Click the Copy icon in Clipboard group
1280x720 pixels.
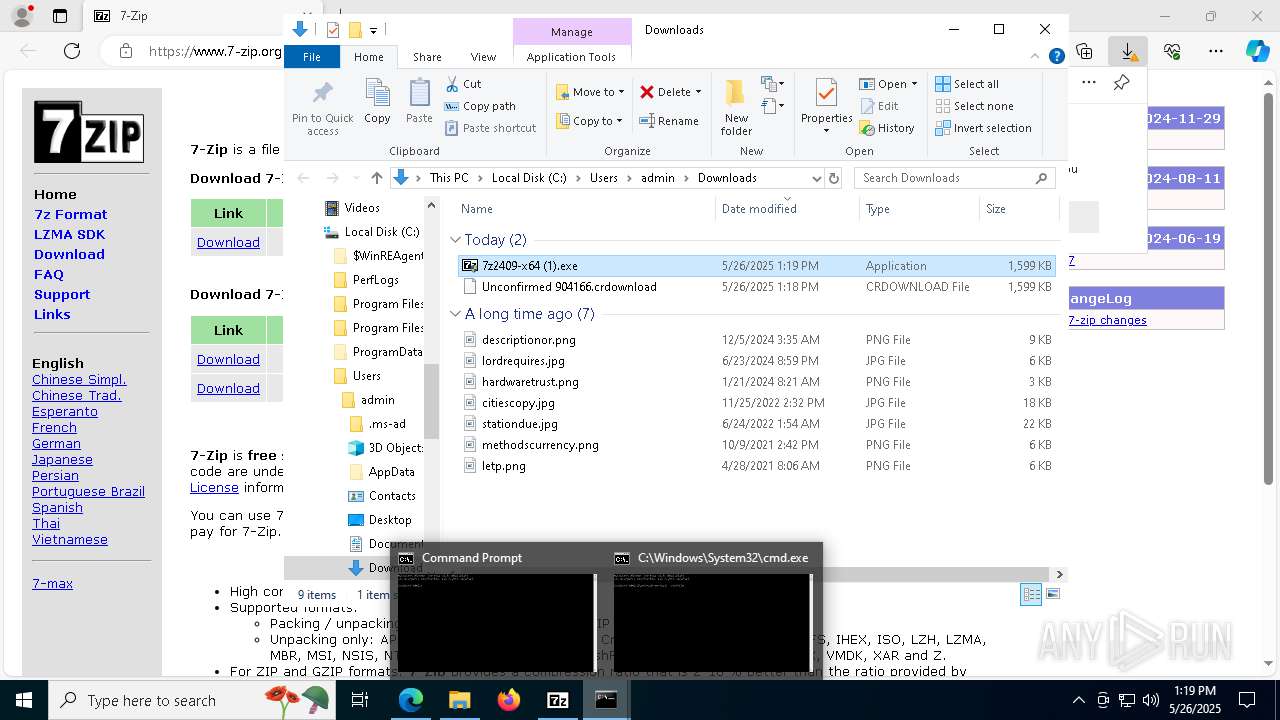(x=377, y=102)
